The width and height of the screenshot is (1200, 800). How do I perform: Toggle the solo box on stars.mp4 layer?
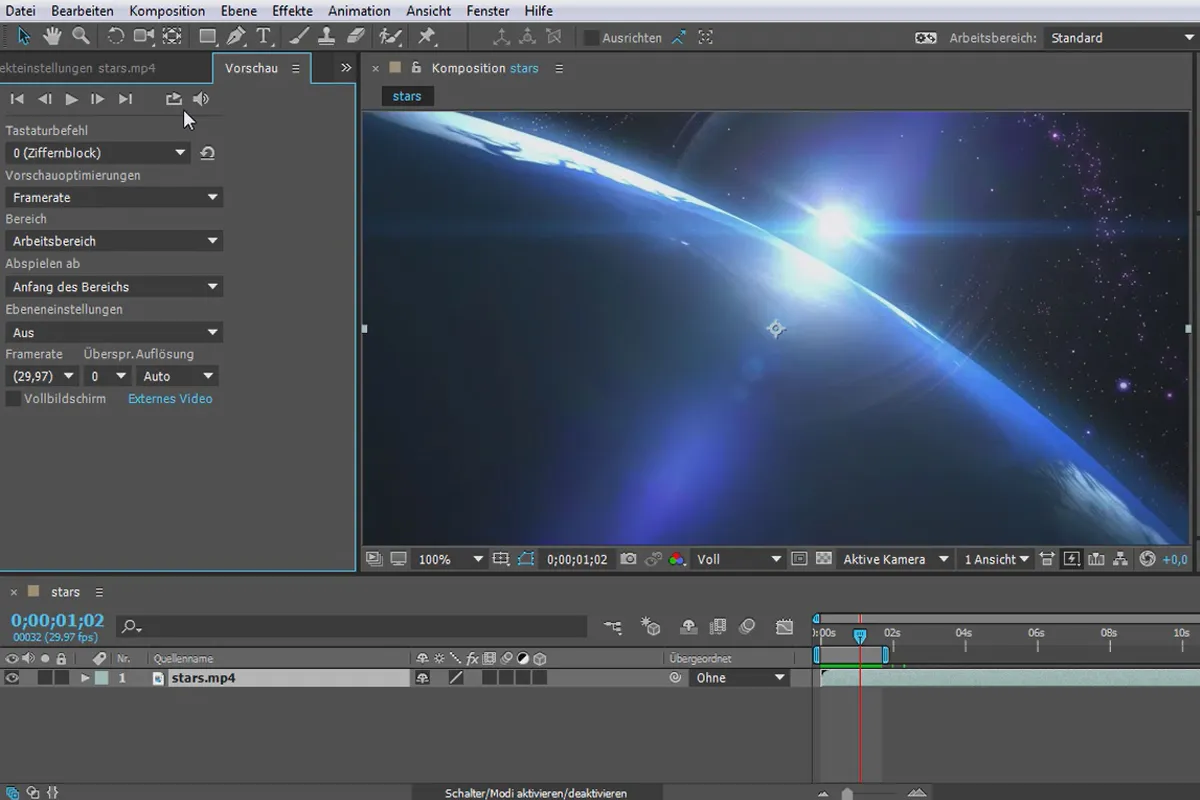point(45,677)
